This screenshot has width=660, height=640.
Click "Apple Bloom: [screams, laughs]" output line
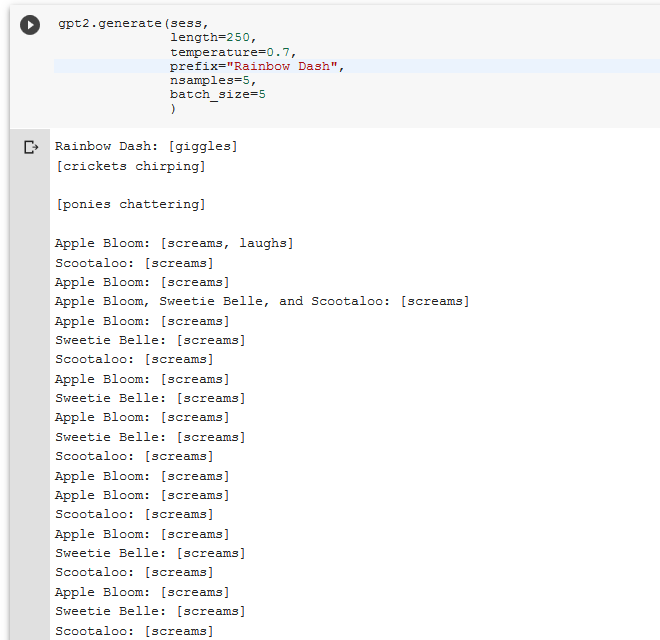pyautogui.click(x=174, y=243)
